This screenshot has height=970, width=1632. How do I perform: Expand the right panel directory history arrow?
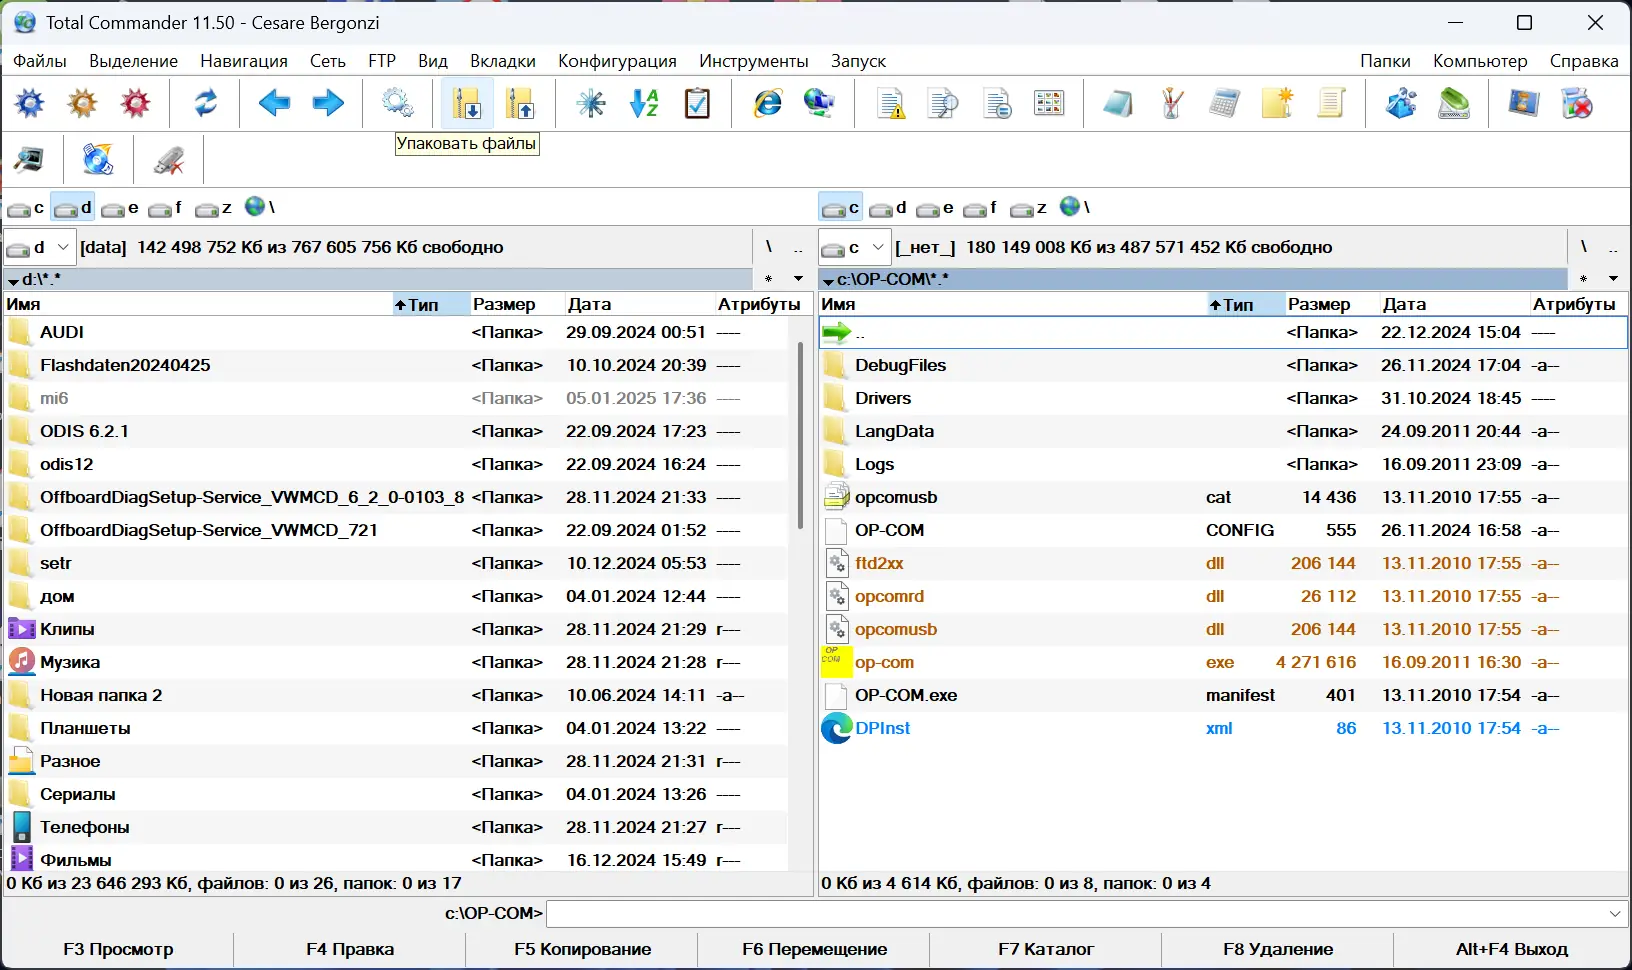(x=1613, y=279)
